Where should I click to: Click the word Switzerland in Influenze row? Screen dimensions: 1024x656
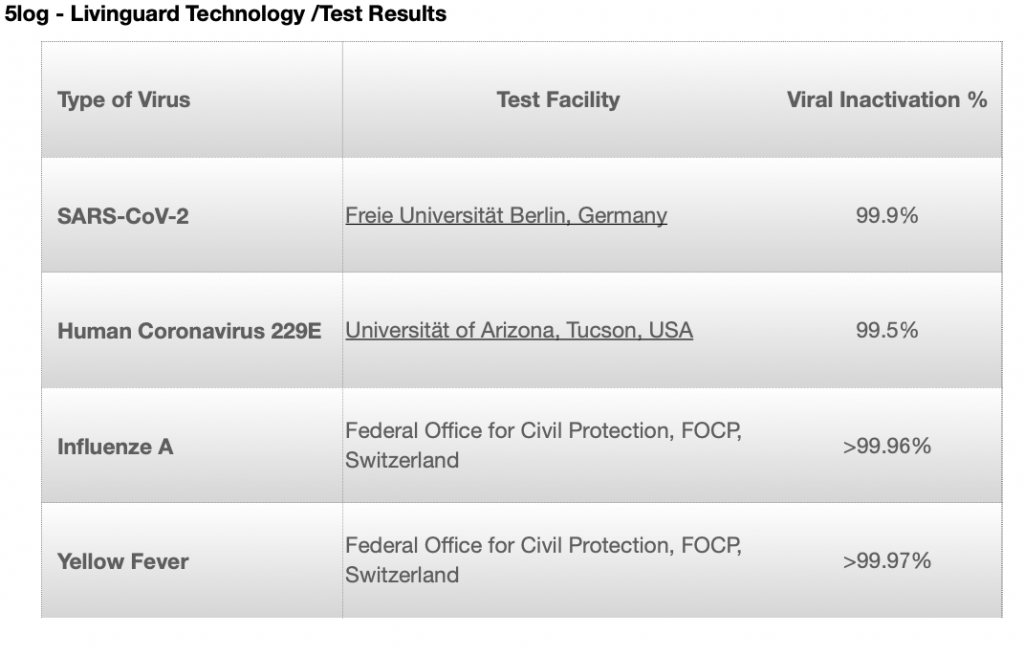402,461
